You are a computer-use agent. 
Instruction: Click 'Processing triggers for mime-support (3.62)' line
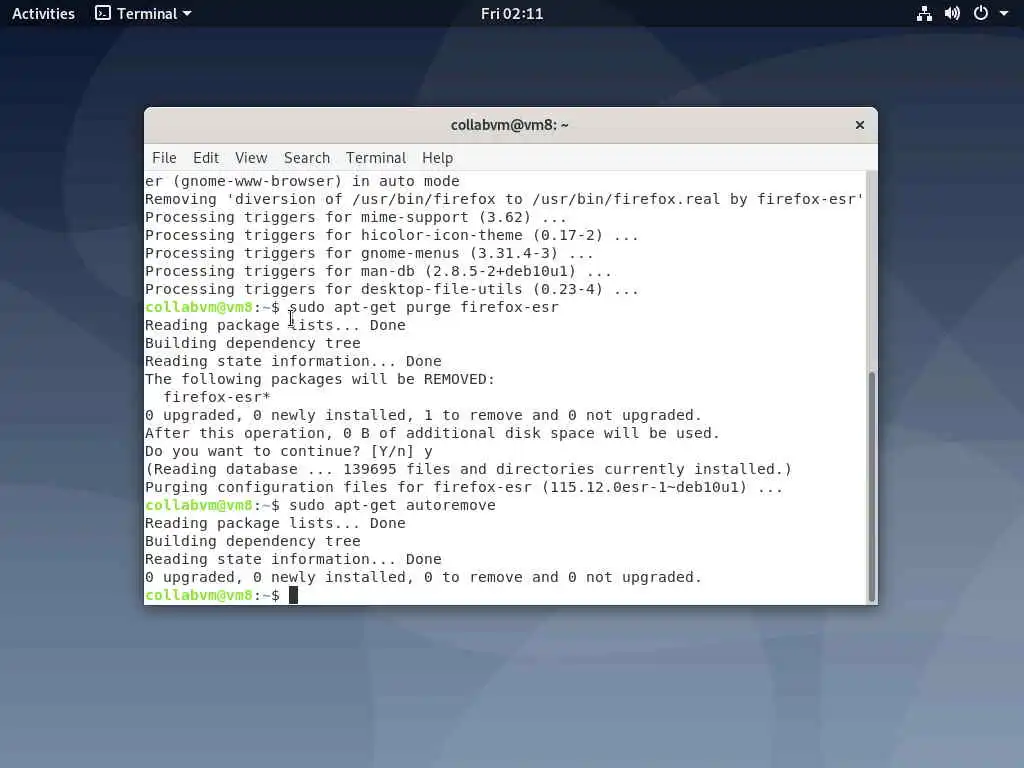point(356,217)
